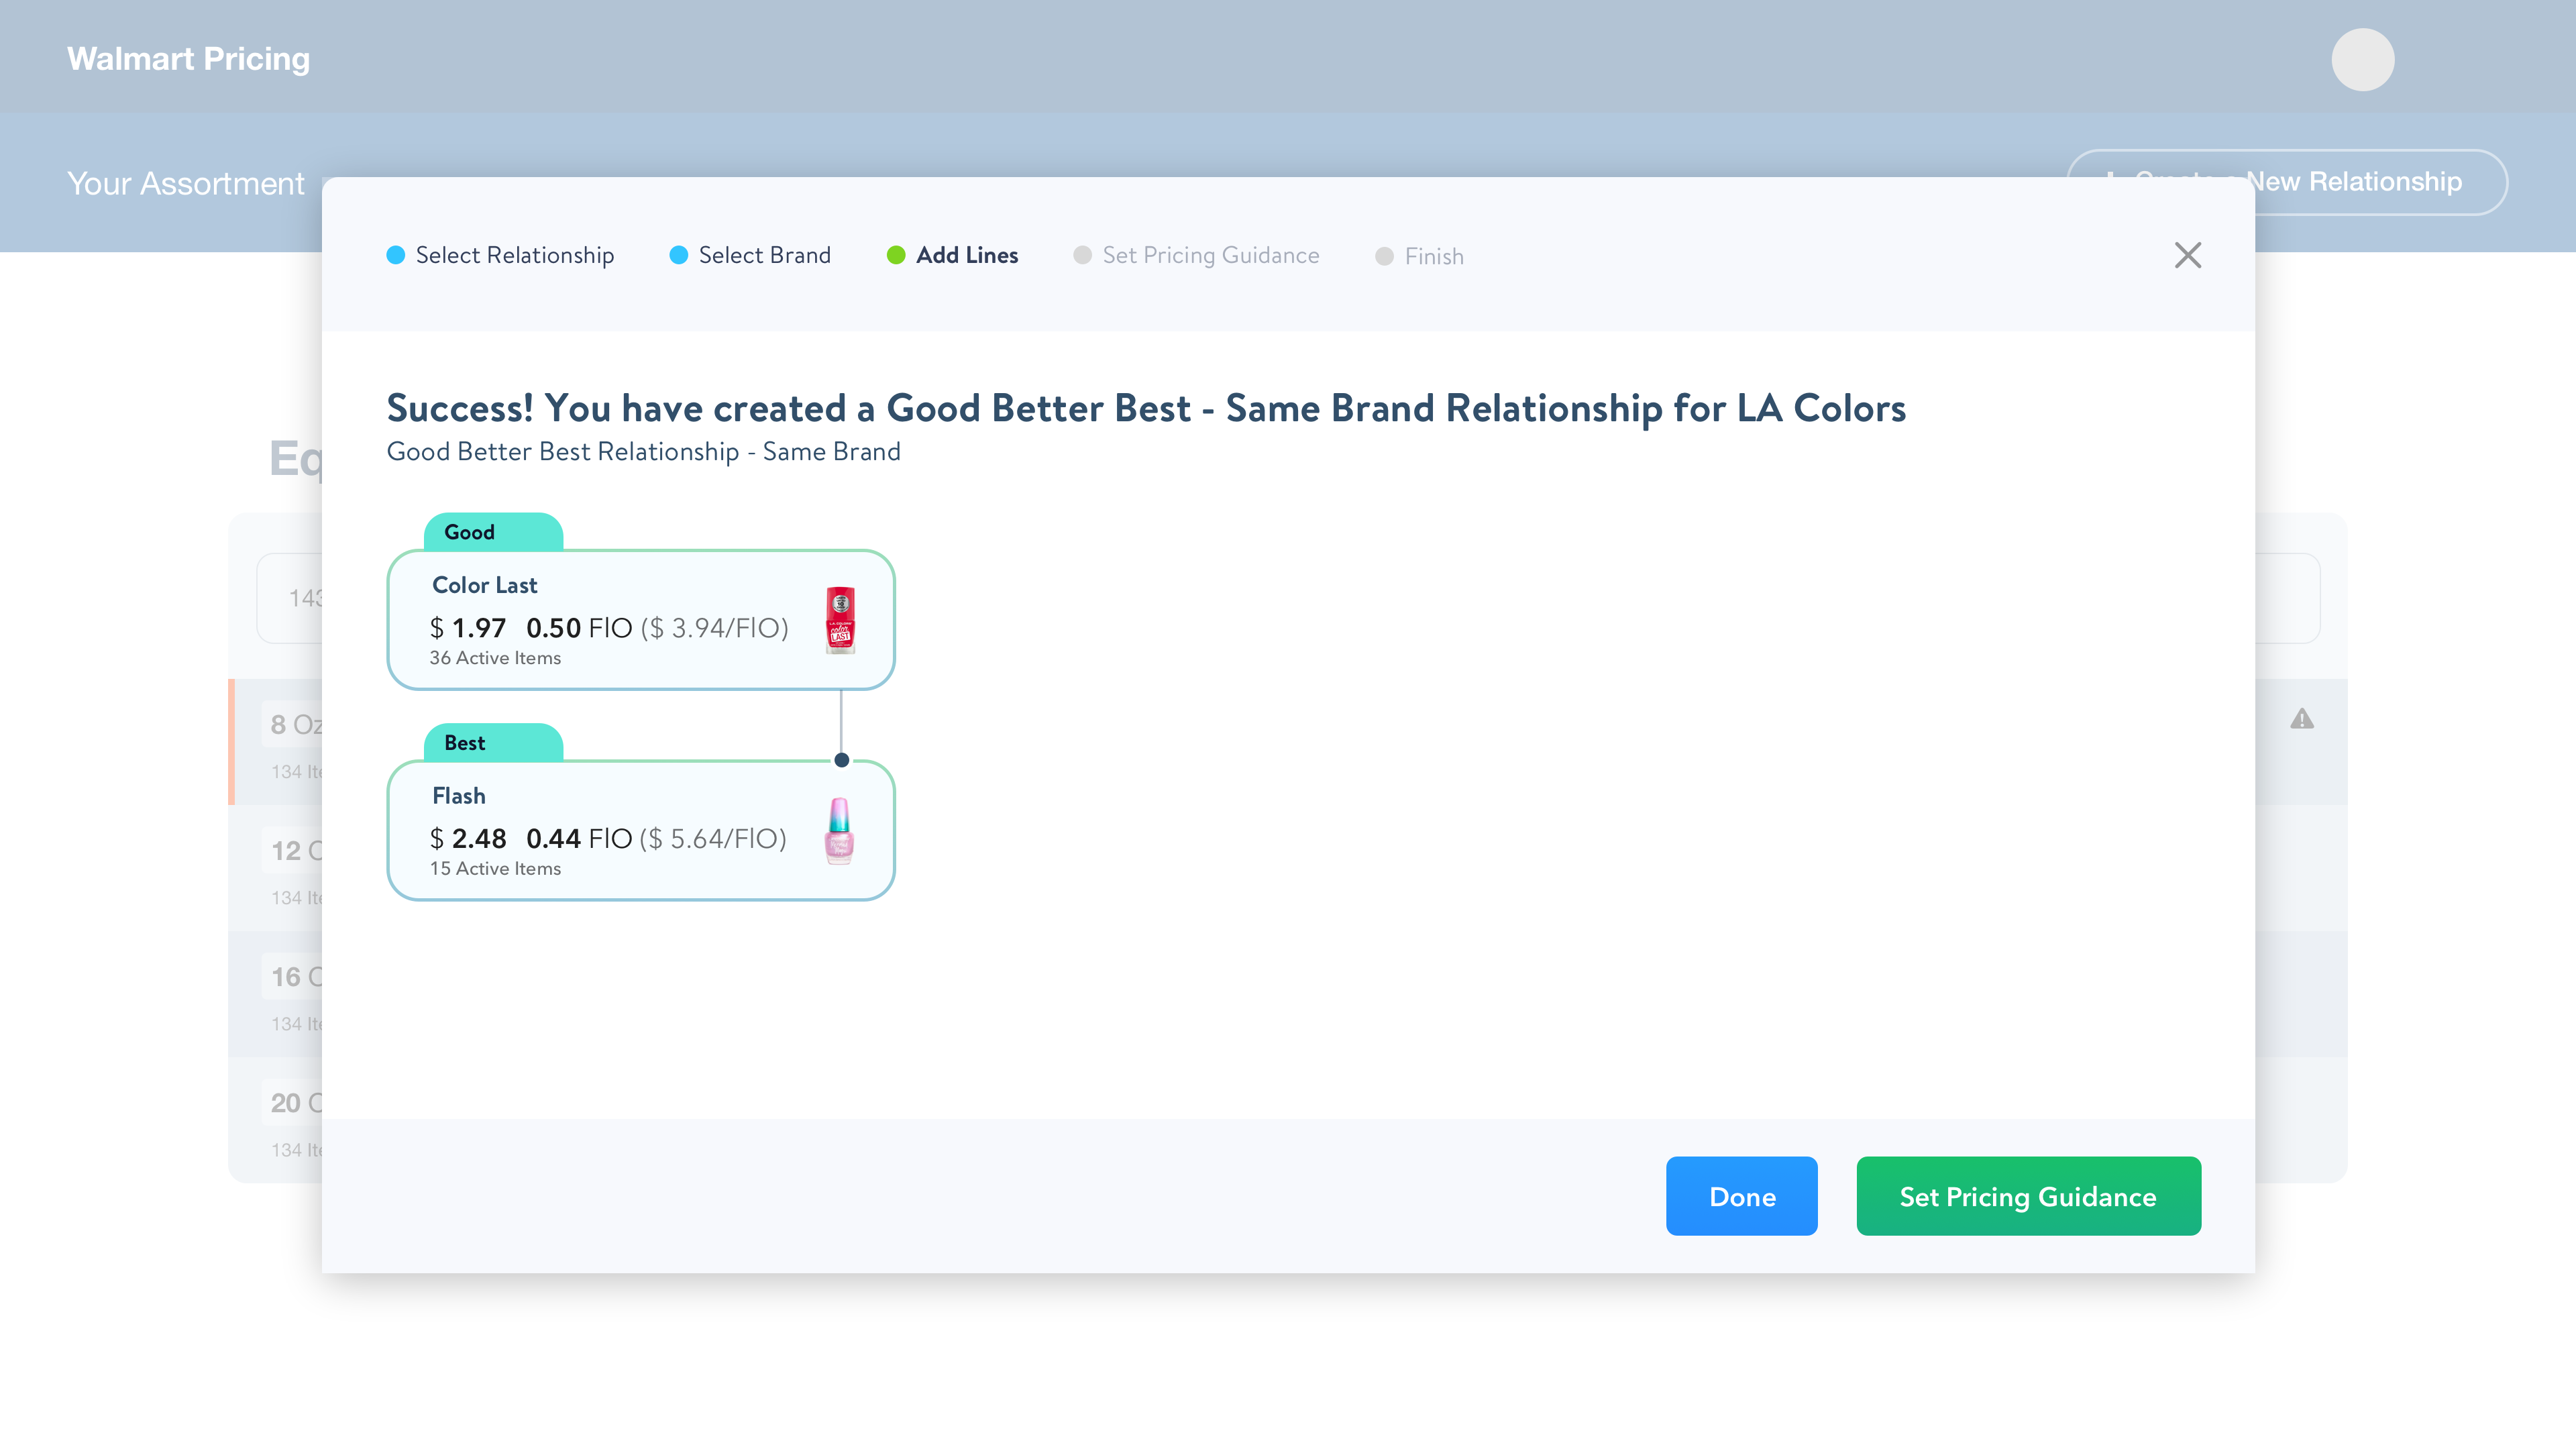Click the Flash nail polish thumbnail
This screenshot has width=2576, height=1449.
click(x=839, y=830)
